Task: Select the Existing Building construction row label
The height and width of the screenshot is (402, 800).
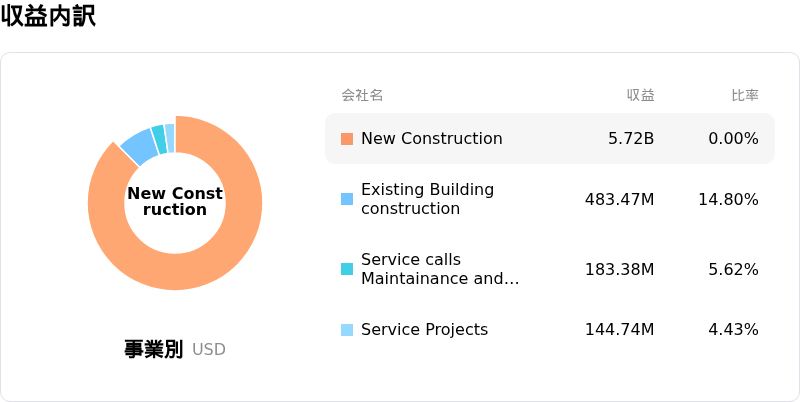Action: coord(428,199)
